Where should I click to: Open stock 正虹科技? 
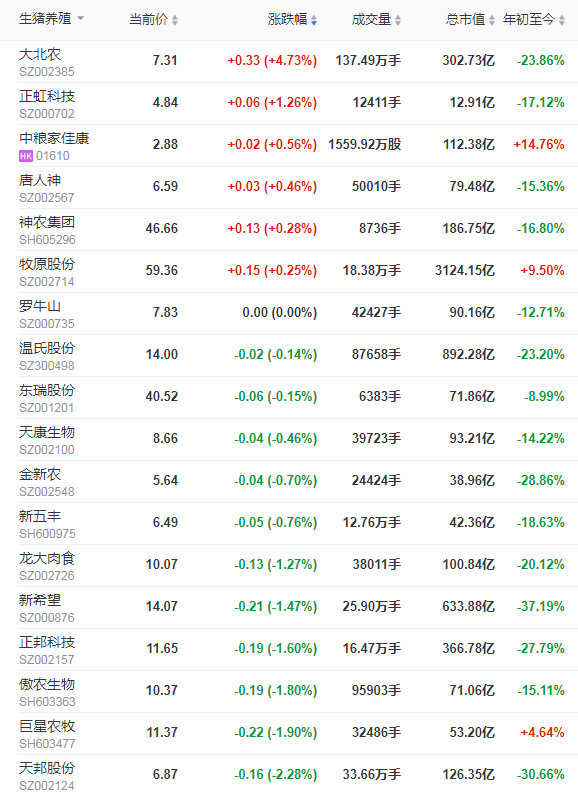pos(47,96)
